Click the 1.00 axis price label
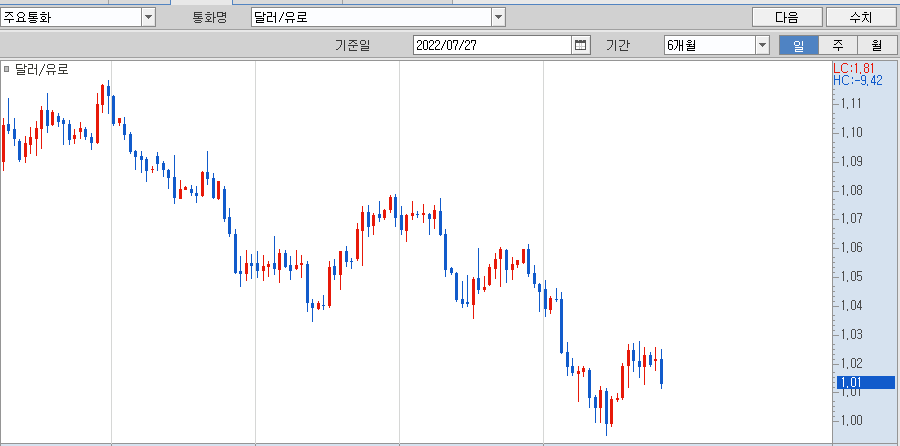The width and height of the screenshot is (900, 446). 851,421
